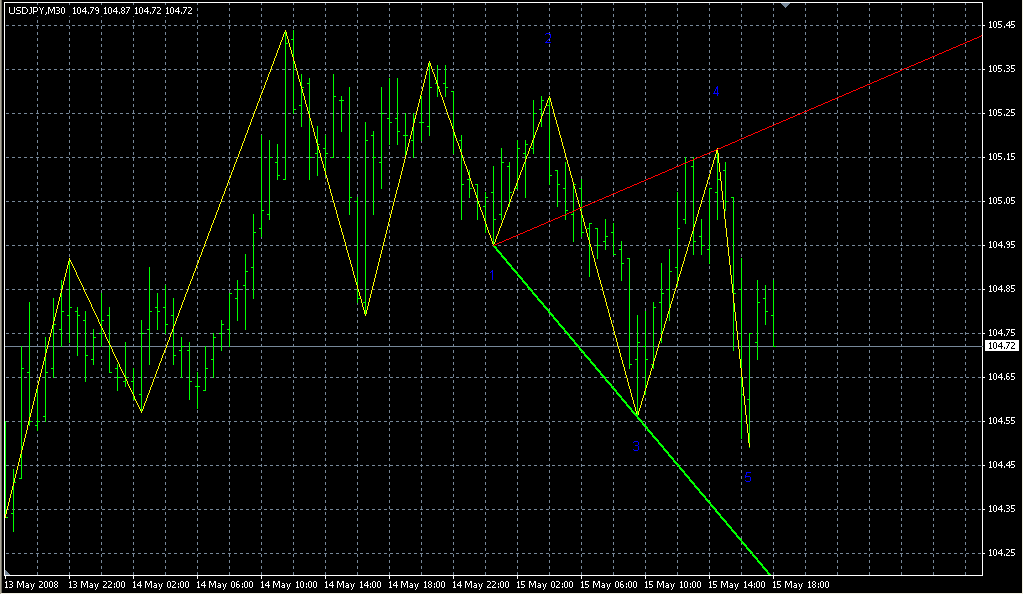Click the 14 May 22:00 time label

(481, 584)
